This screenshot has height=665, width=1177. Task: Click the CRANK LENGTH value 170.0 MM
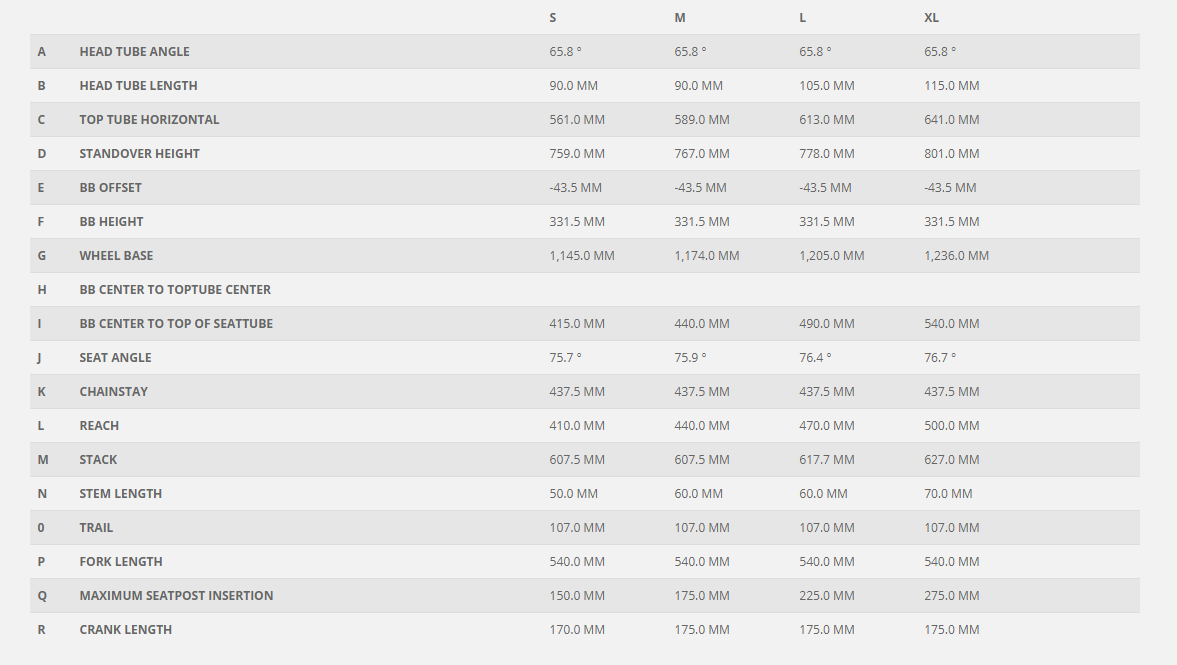point(577,630)
